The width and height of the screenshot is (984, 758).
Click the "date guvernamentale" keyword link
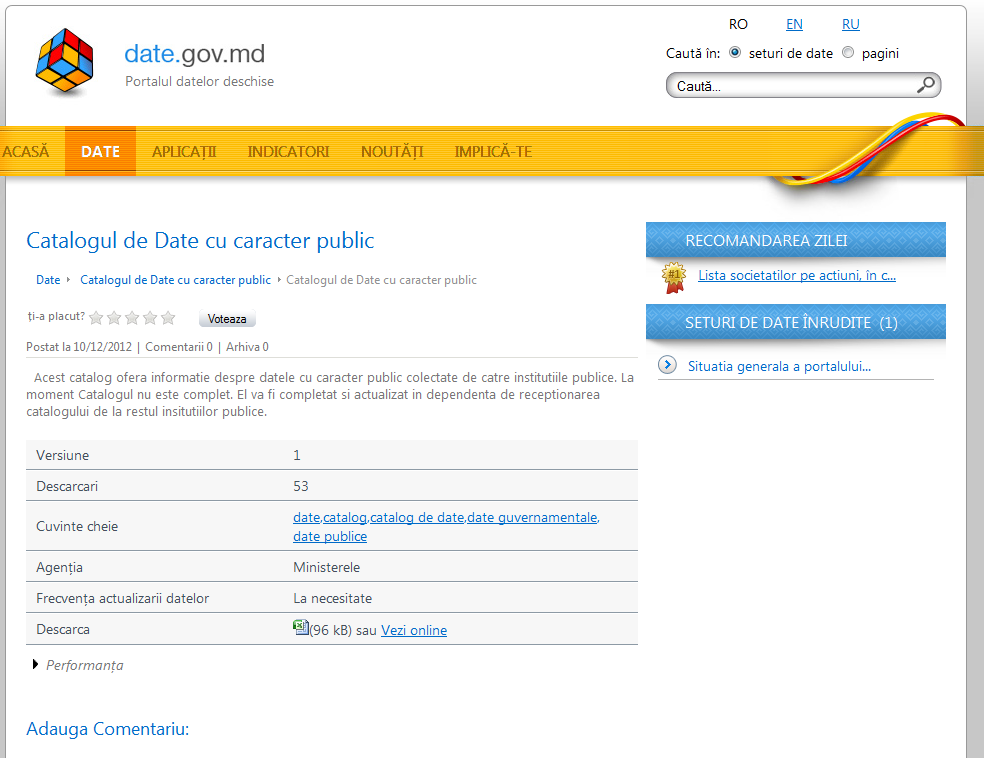pos(532,517)
